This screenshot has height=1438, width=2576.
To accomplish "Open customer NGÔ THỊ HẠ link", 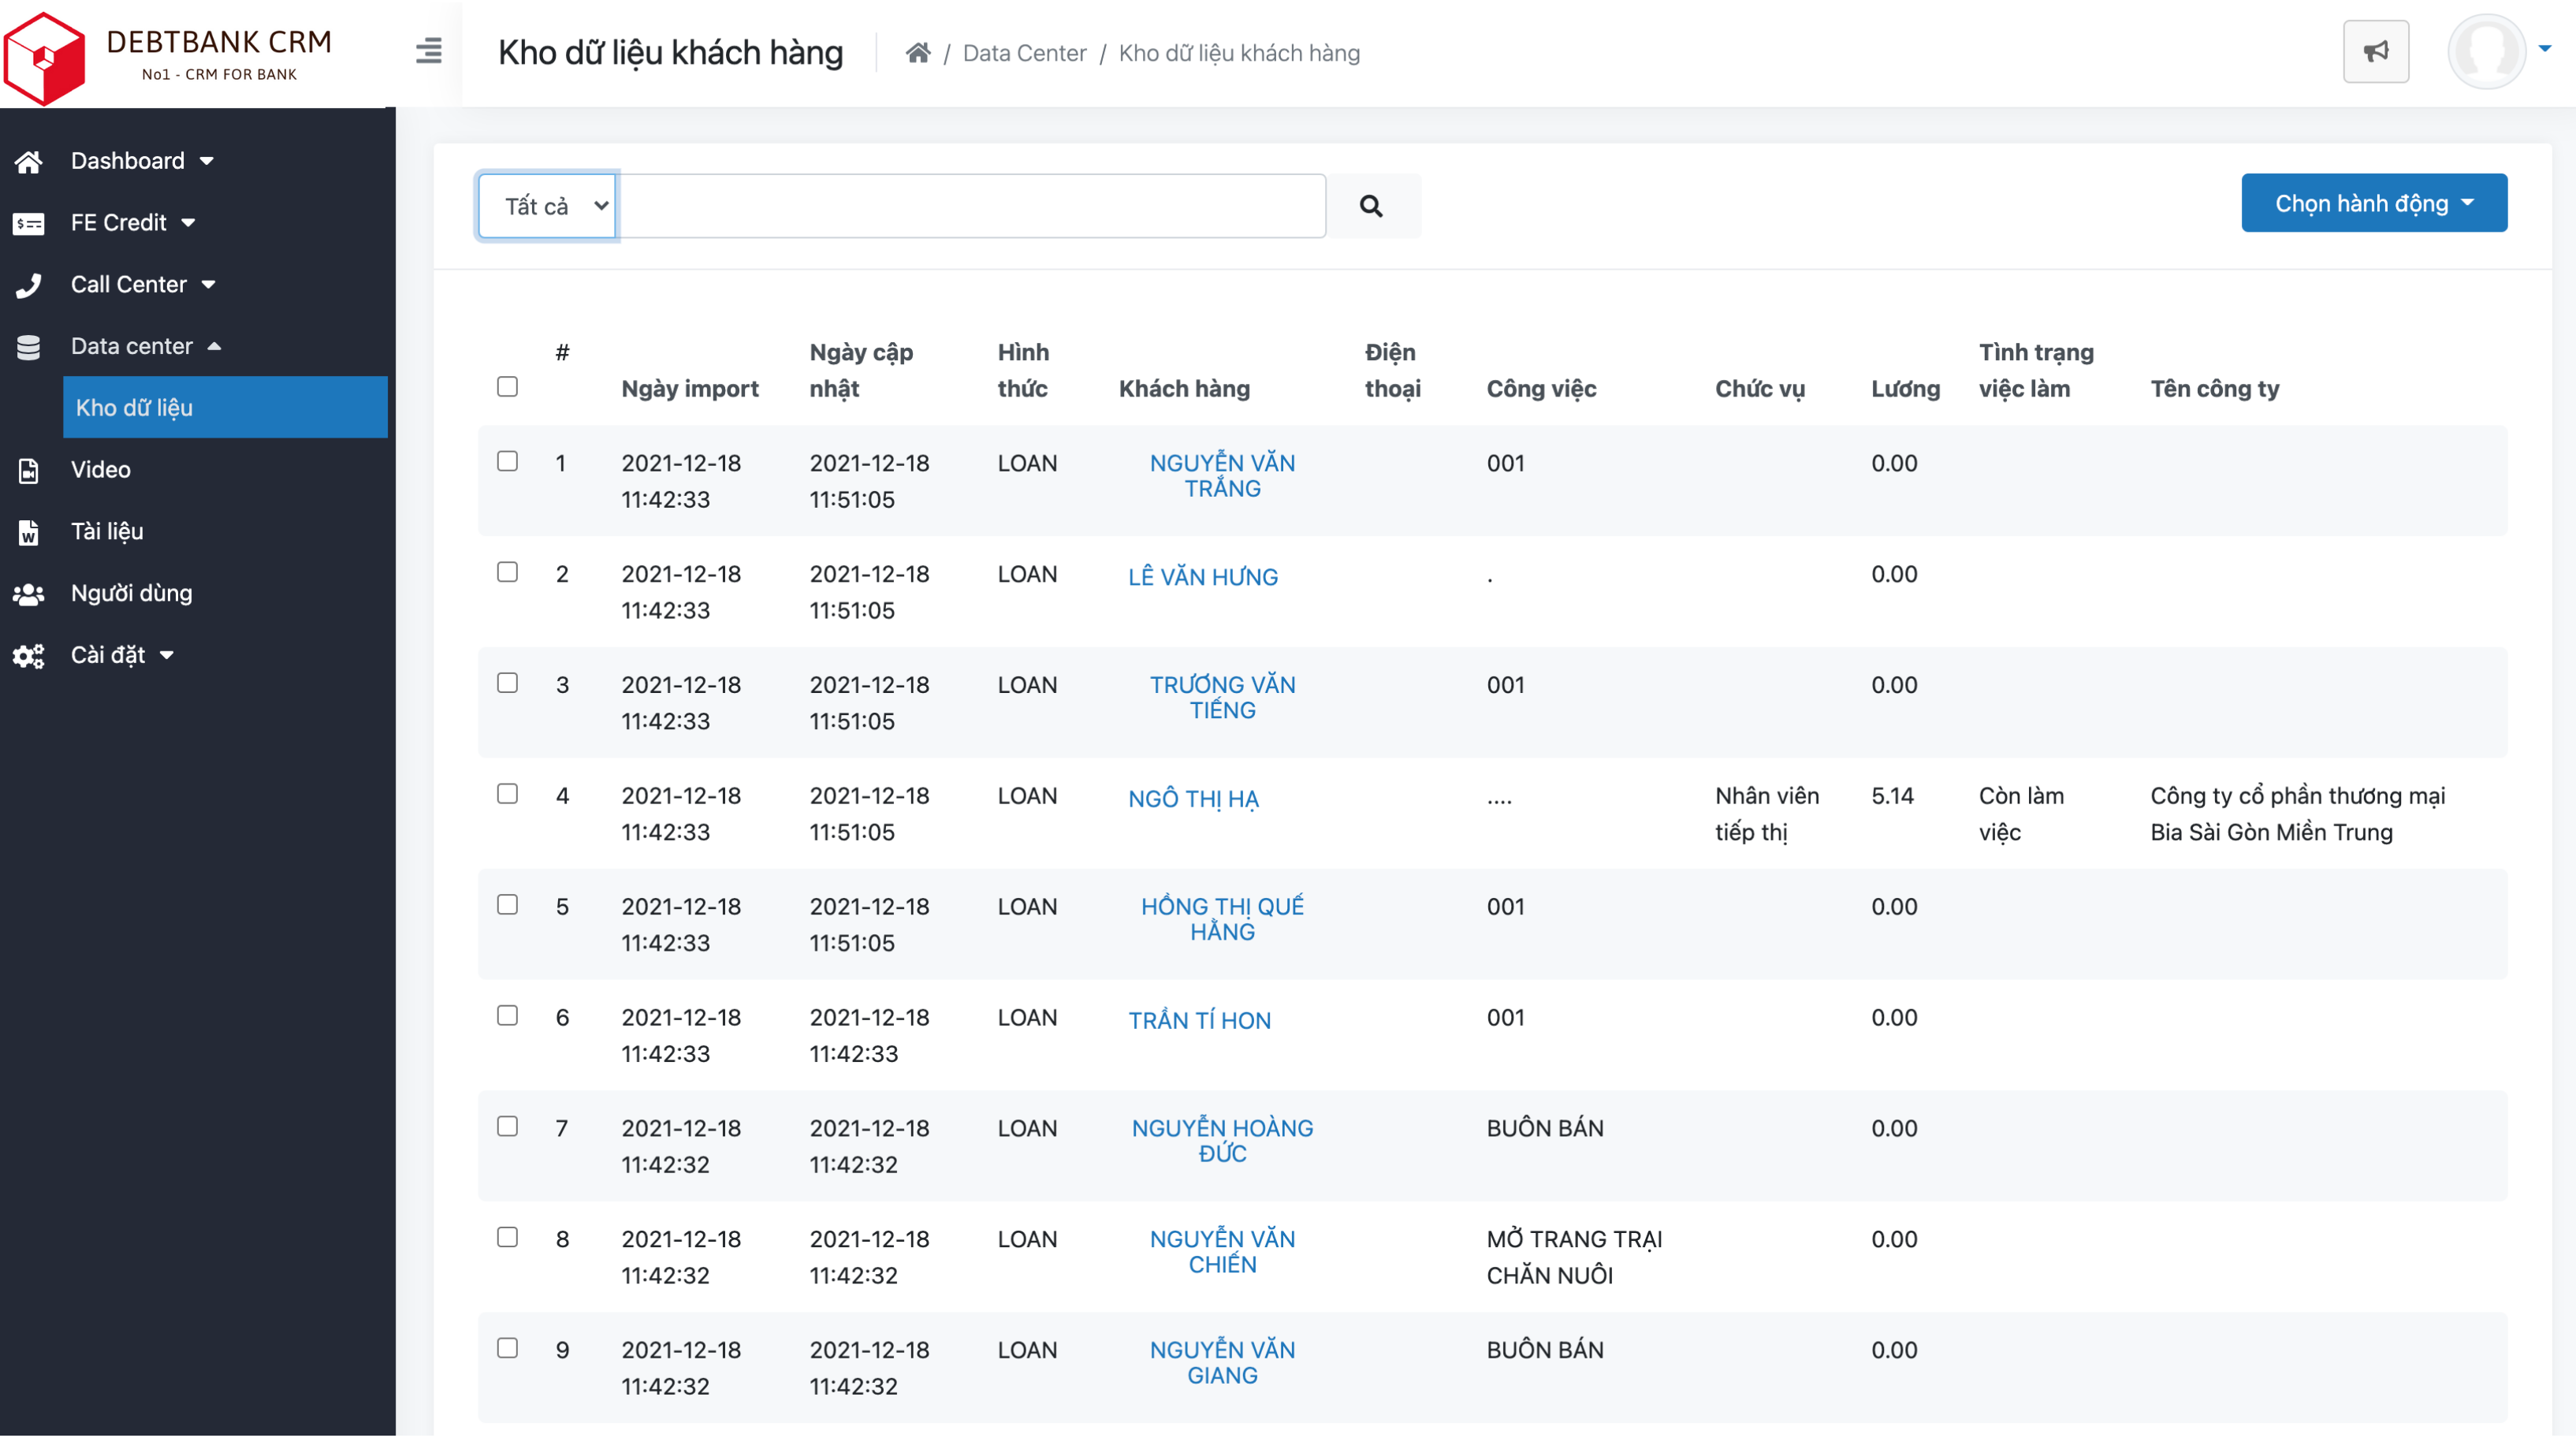I will 1193,798.
